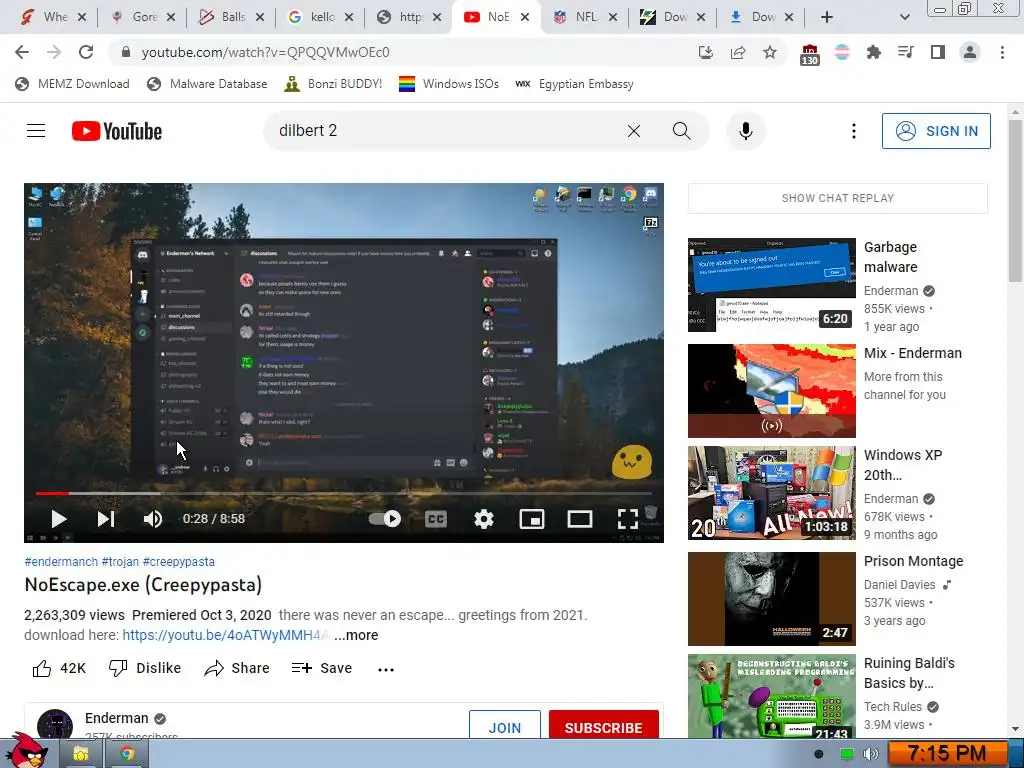Dislike this video
The width and height of the screenshot is (1024, 768).
[144, 668]
